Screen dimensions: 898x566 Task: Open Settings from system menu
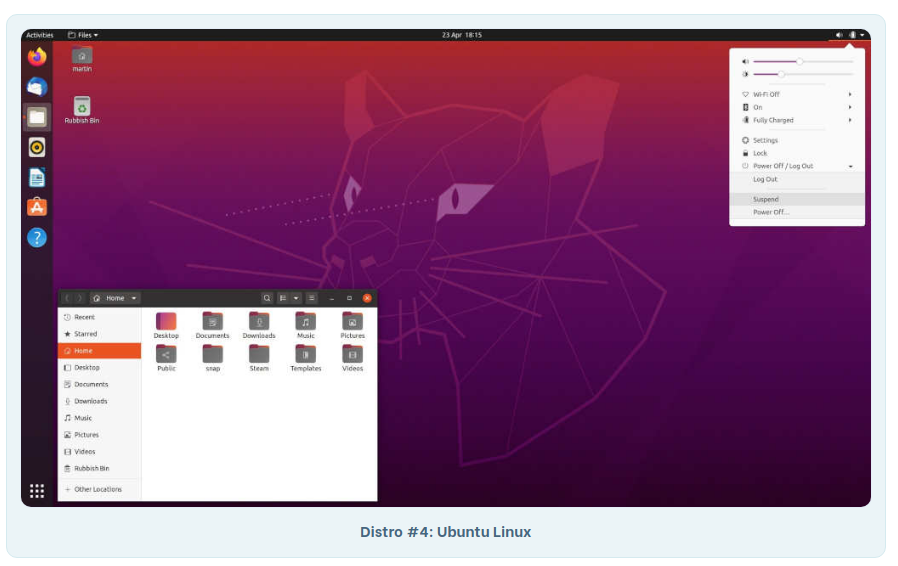coord(797,140)
